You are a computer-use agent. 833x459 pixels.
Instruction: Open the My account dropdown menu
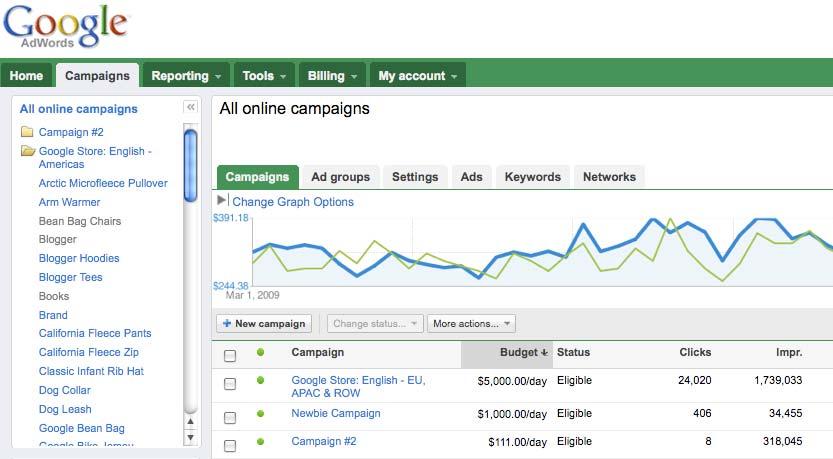[x=418, y=75]
